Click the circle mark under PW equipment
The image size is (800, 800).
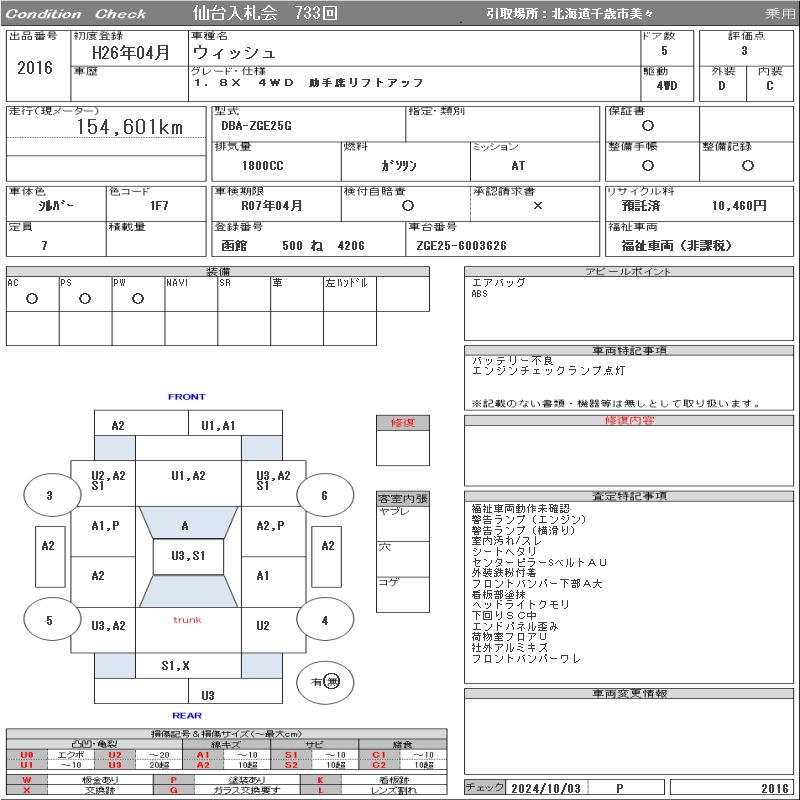pos(137,298)
